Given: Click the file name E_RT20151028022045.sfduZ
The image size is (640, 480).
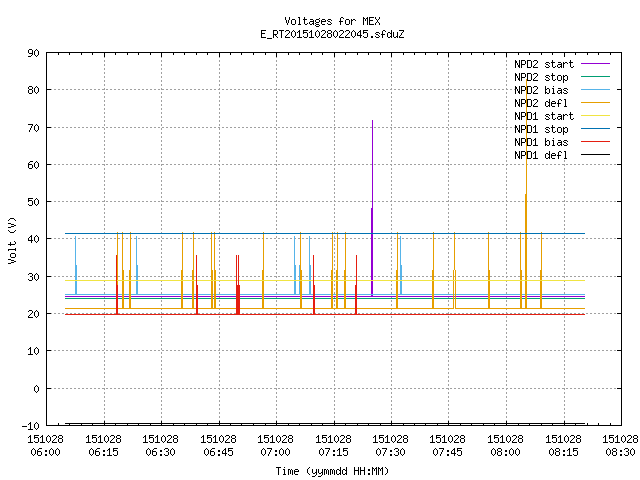Looking at the screenshot, I should click(x=332, y=34).
